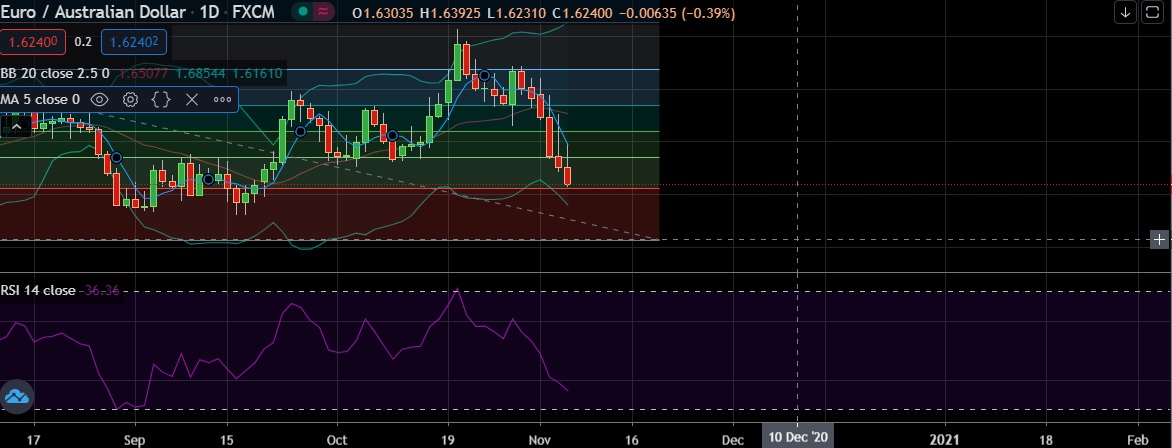Click the RSI value 36.36
The width and height of the screenshot is (1172, 448).
point(102,290)
